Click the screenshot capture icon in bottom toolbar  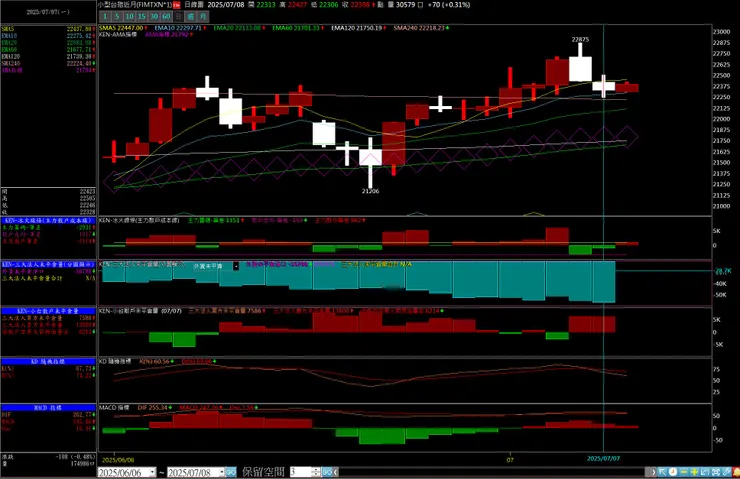point(716,472)
